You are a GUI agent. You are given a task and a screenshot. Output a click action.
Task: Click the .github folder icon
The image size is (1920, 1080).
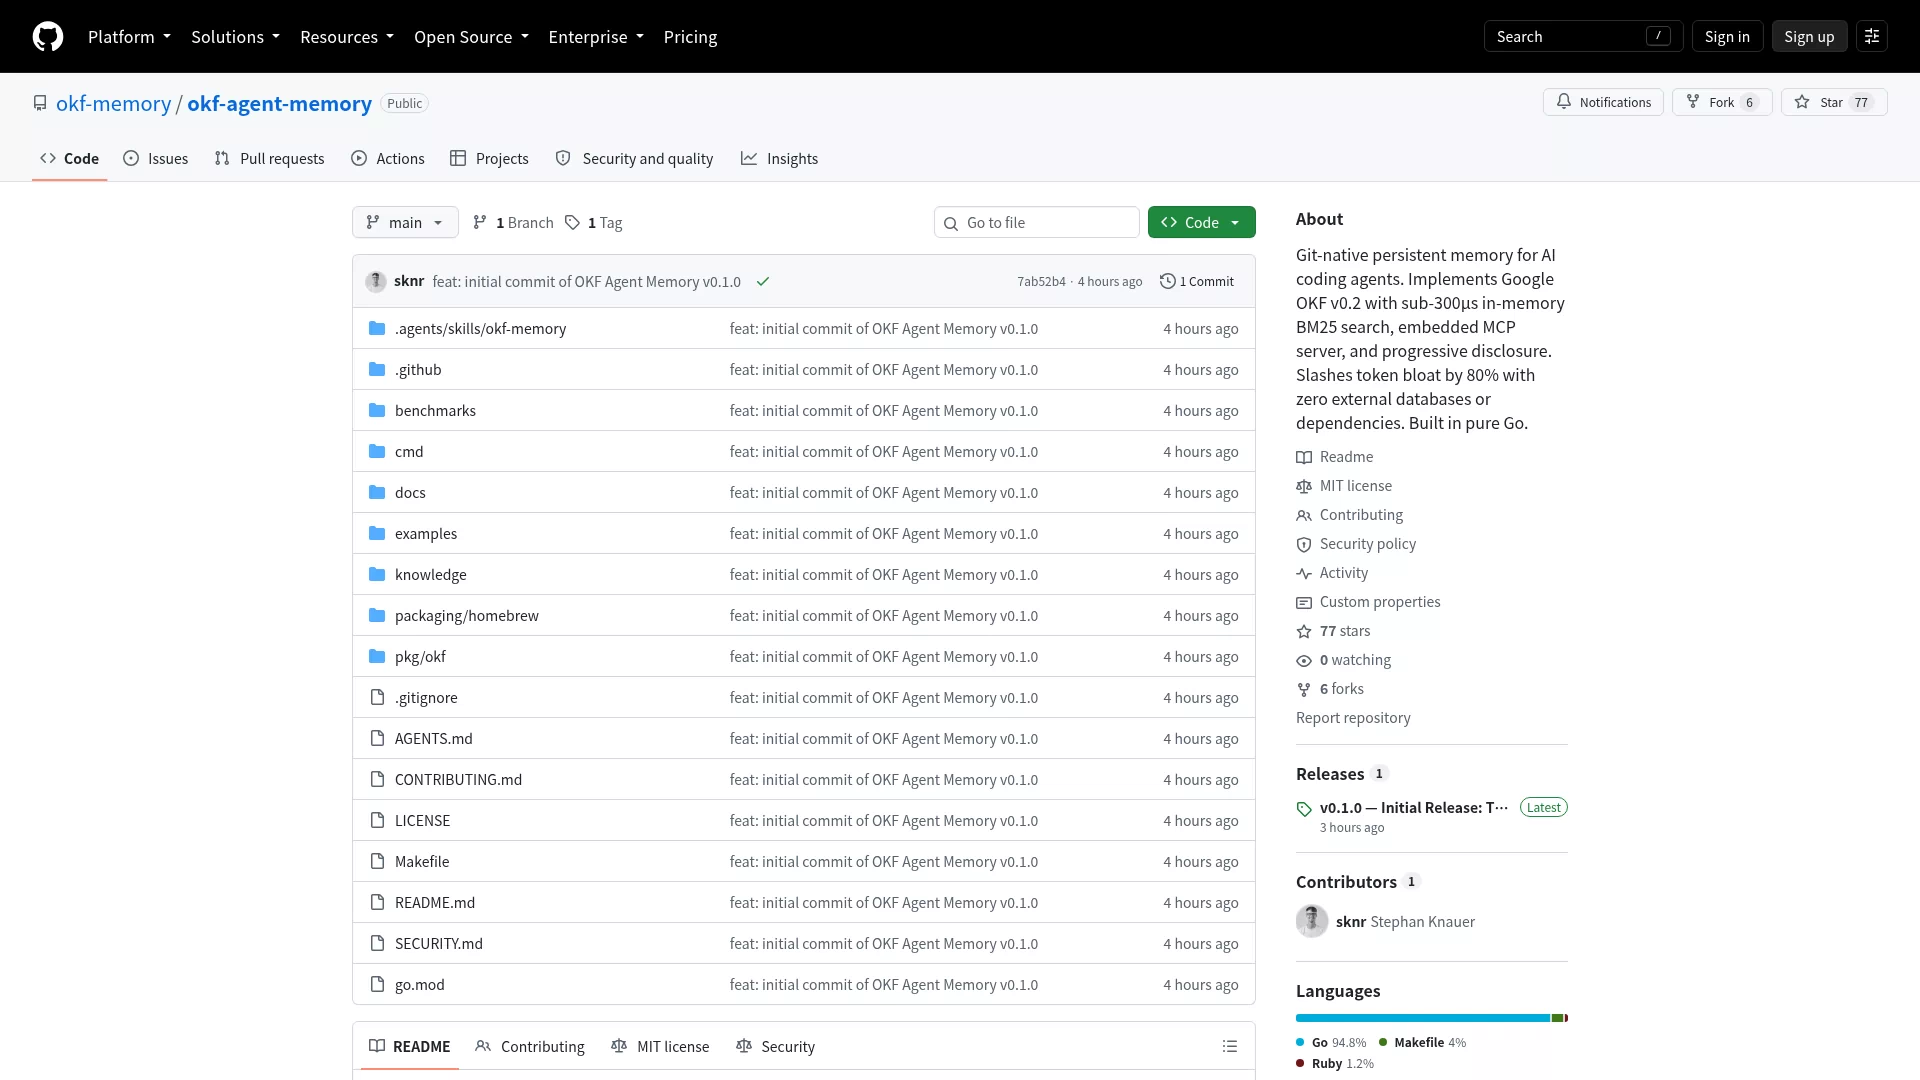377,370
